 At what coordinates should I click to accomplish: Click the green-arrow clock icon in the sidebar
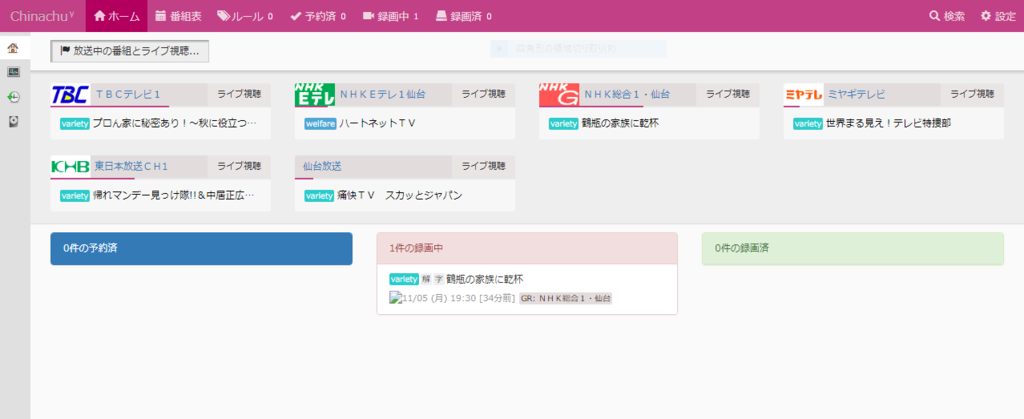pos(13,97)
